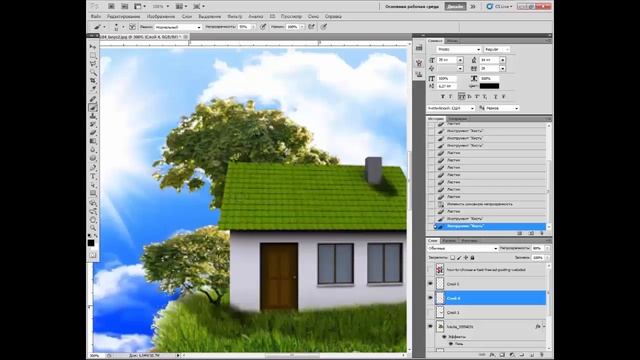Click Основная рабочая среда workspace button
This screenshot has height=360, width=640.
pyautogui.click(x=412, y=7)
